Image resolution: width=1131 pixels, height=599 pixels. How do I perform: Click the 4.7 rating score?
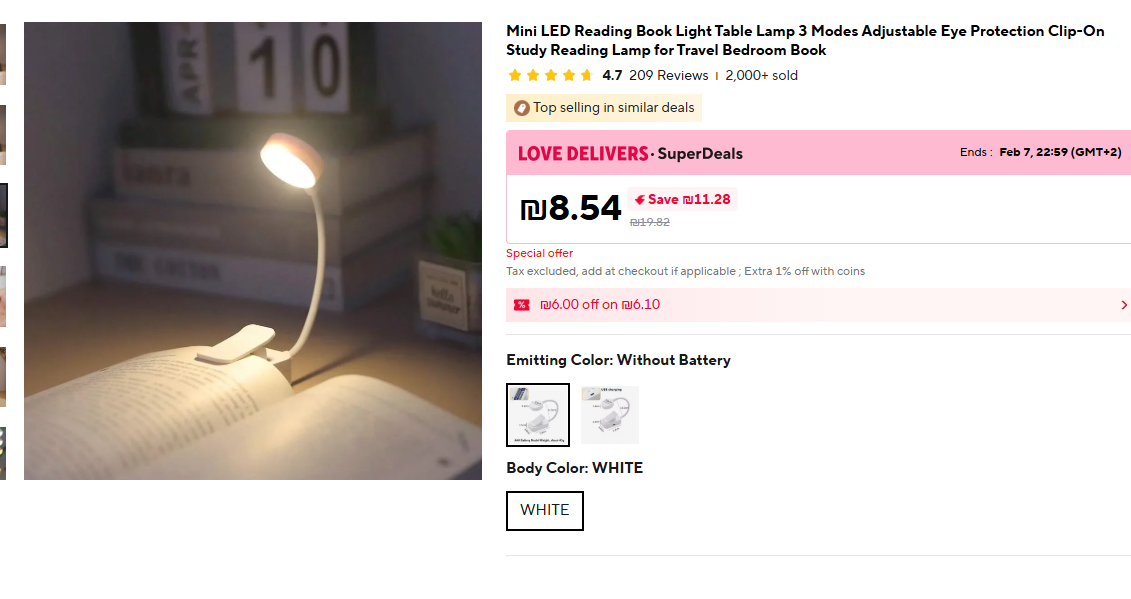coord(612,75)
